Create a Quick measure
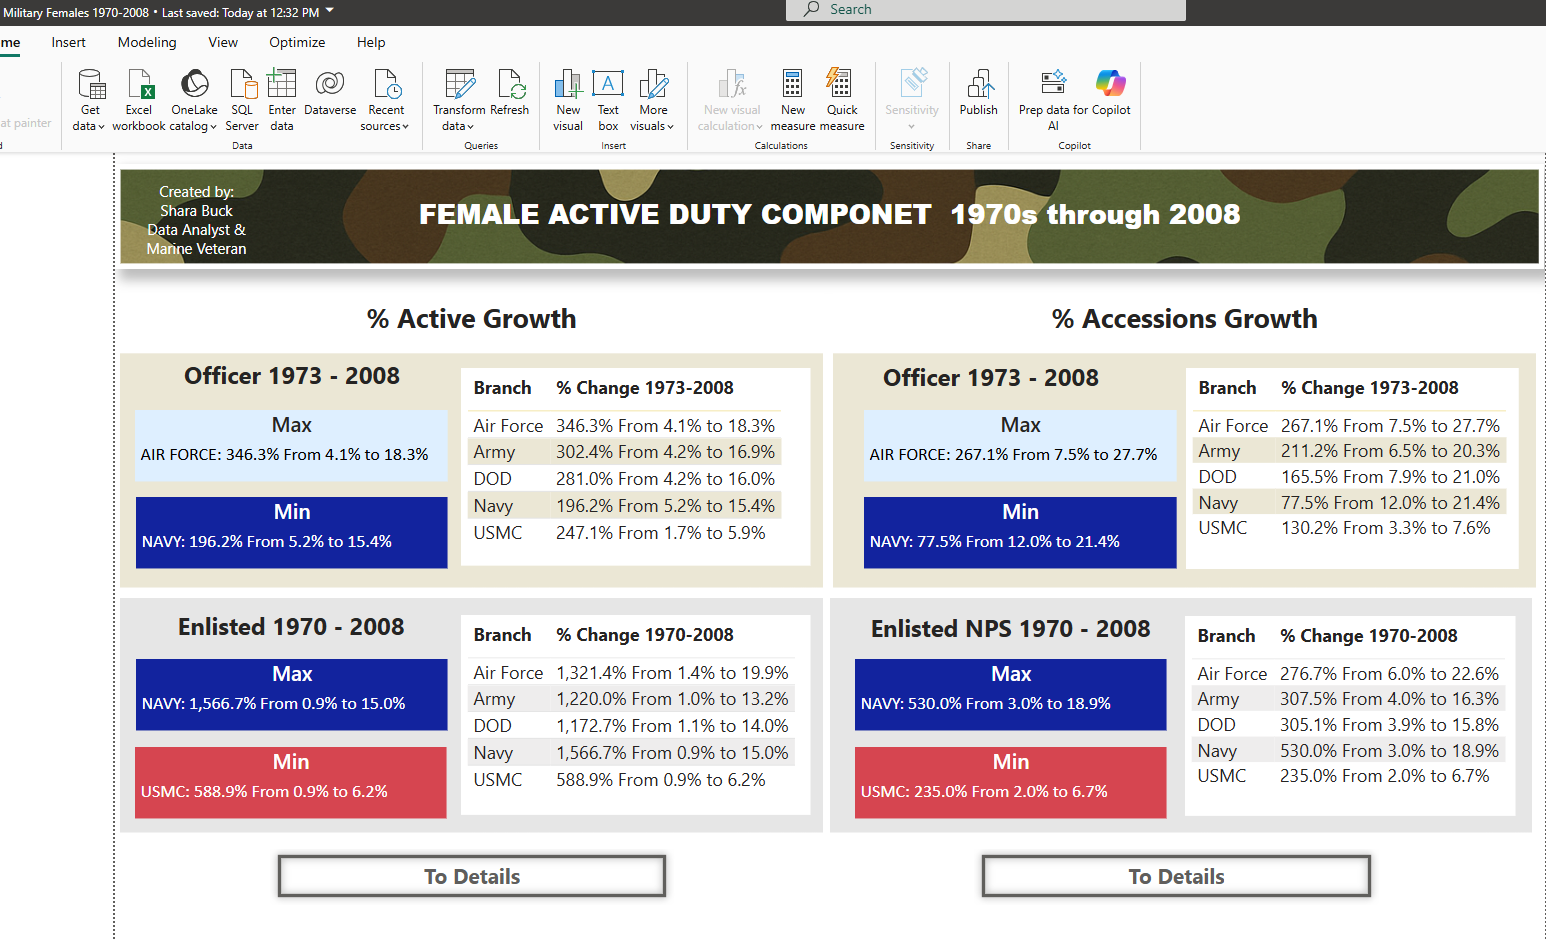This screenshot has width=1546, height=939. click(841, 100)
